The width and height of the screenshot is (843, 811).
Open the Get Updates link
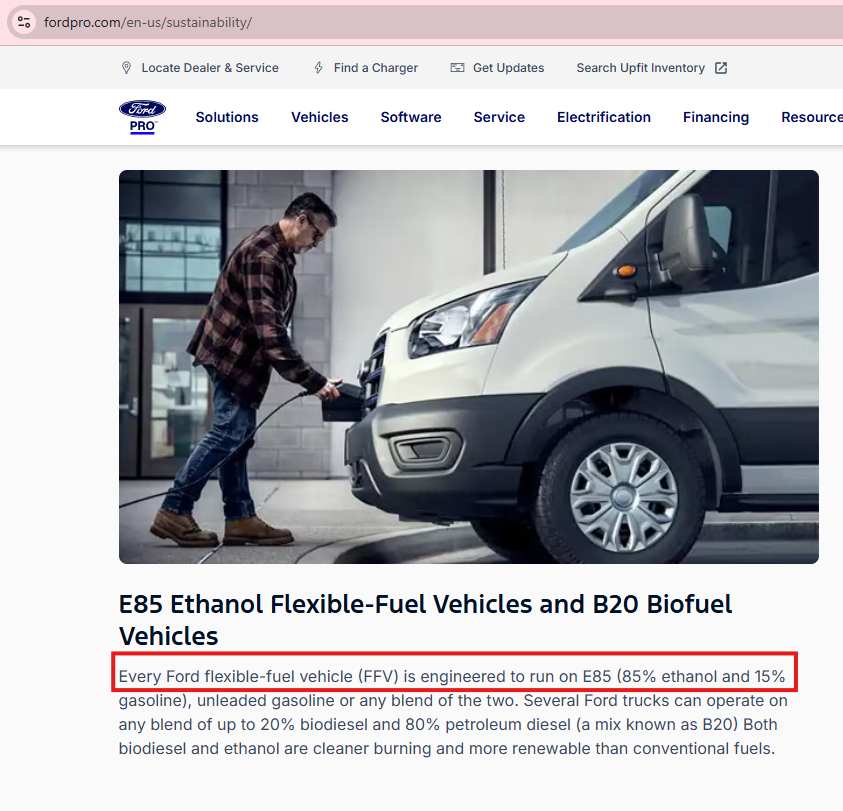click(x=508, y=68)
